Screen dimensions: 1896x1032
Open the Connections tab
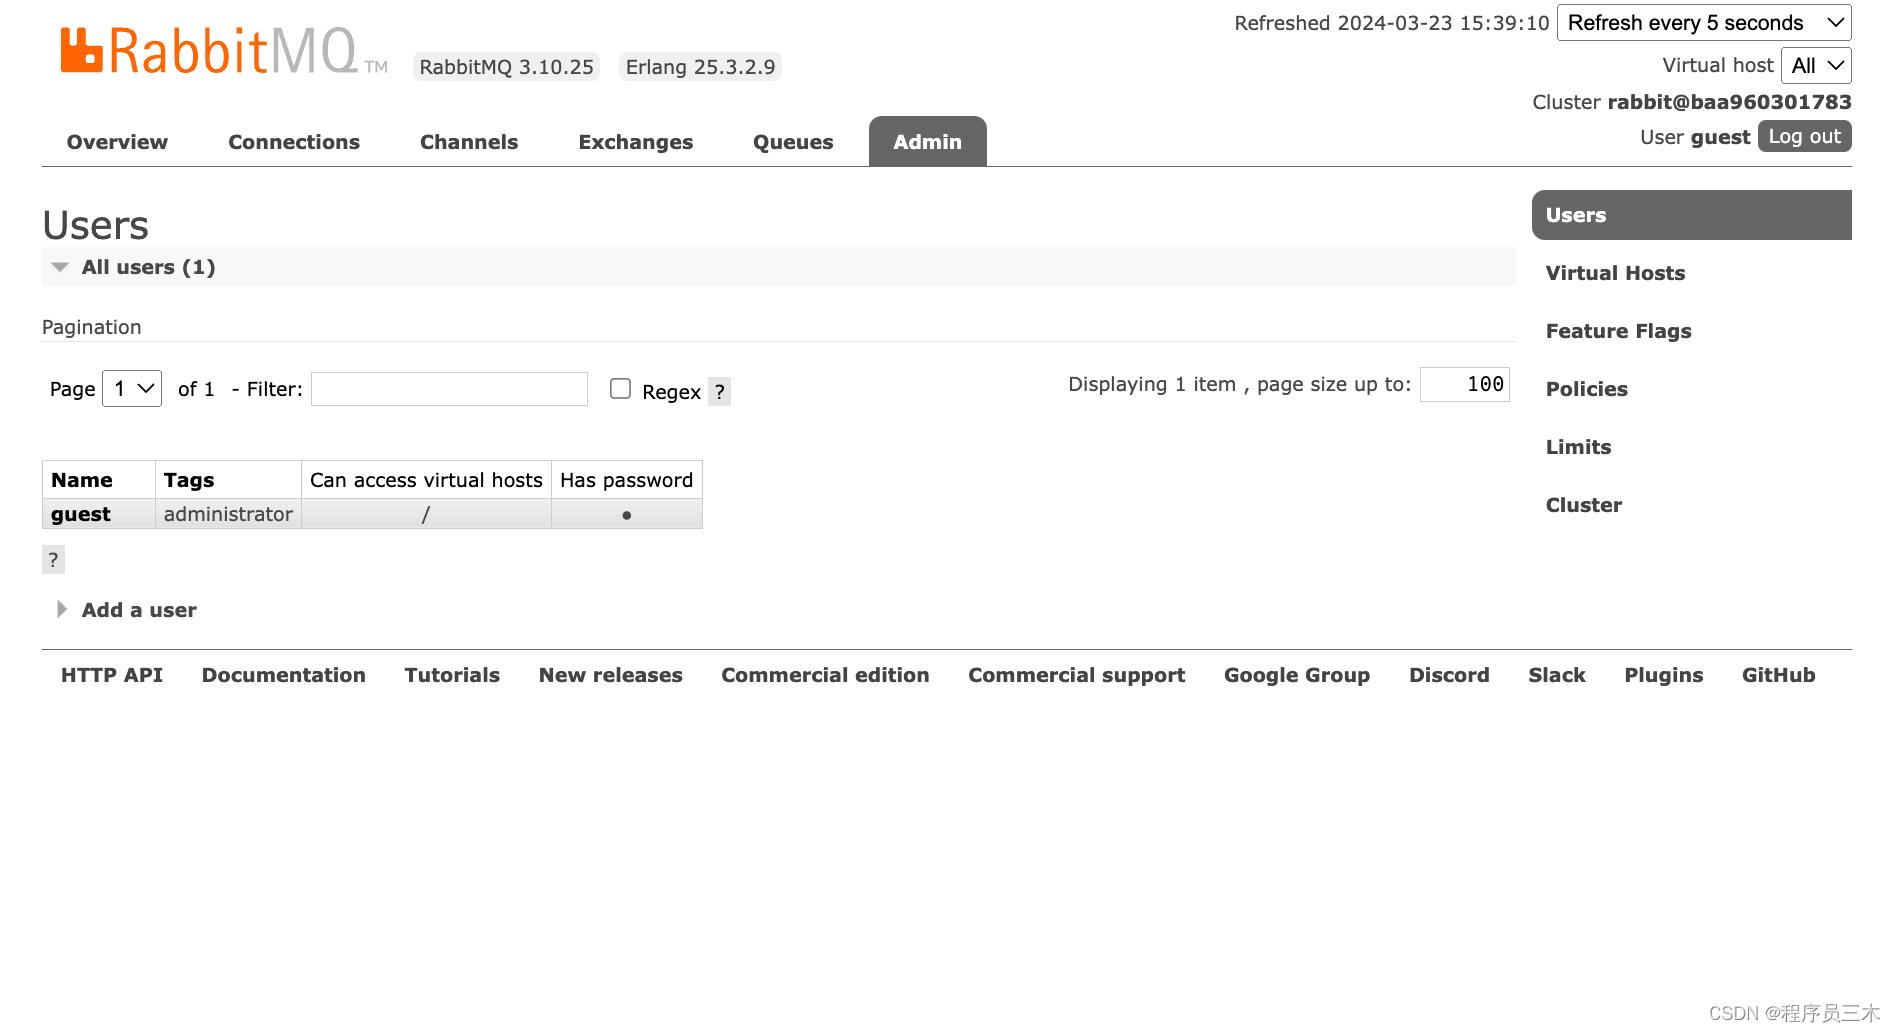(294, 141)
